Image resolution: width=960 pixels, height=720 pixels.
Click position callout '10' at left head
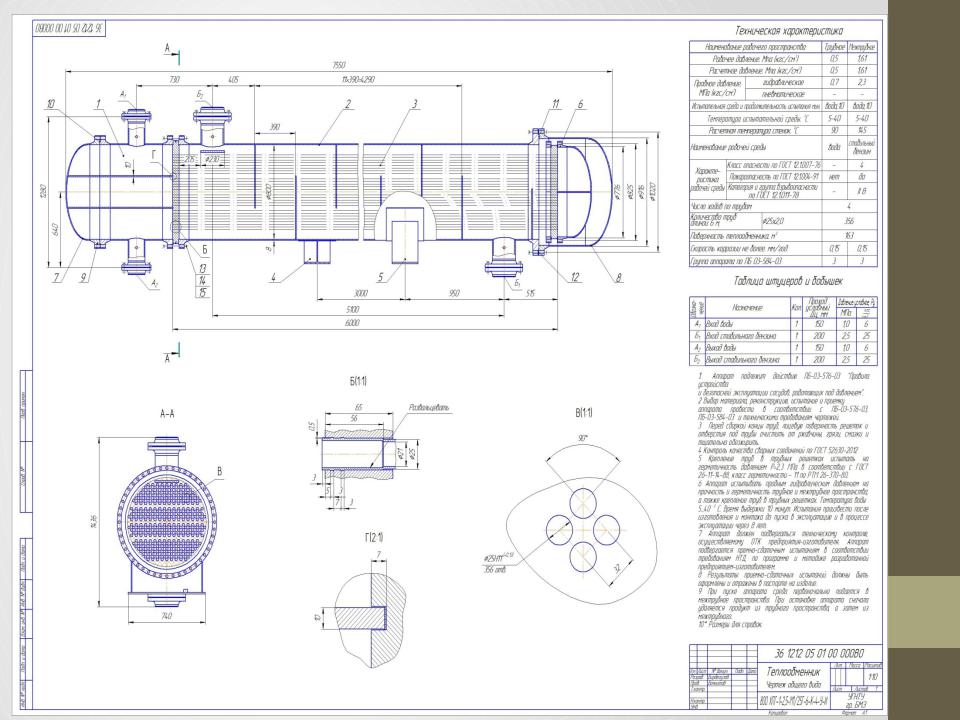point(50,104)
